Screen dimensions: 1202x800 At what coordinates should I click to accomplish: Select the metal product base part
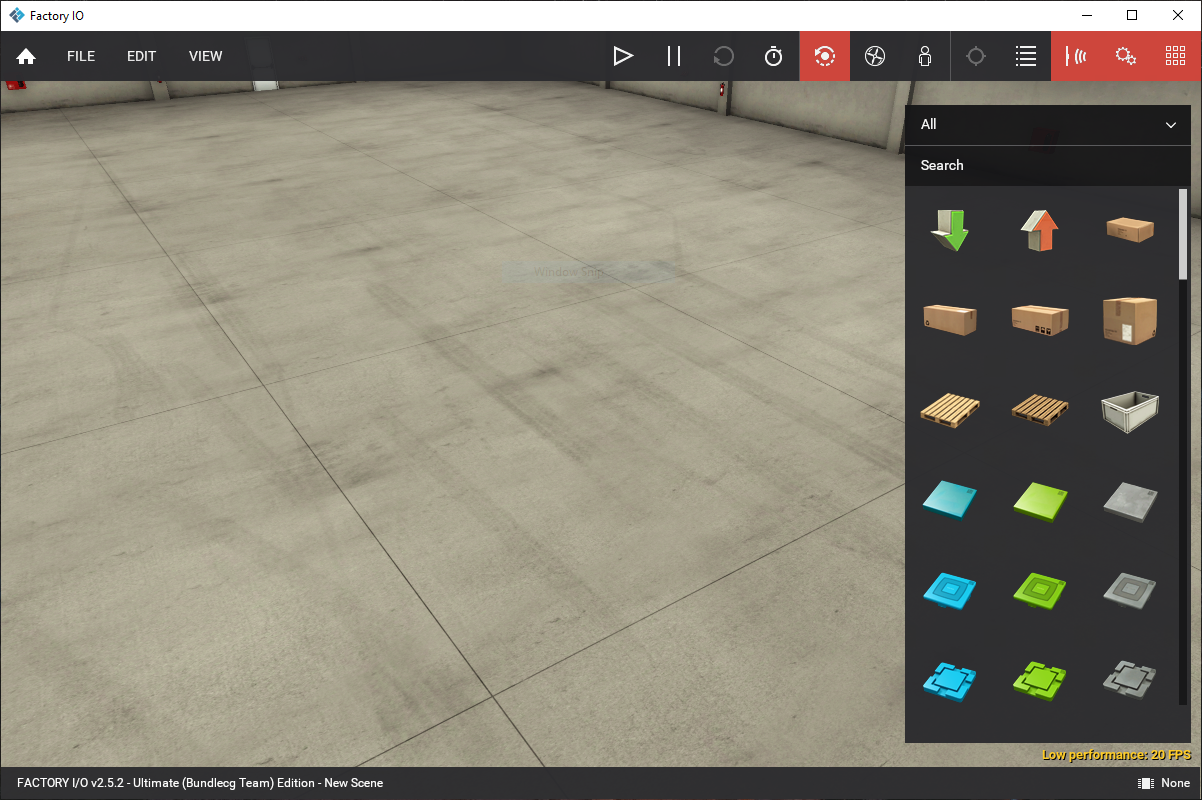[1130, 681]
